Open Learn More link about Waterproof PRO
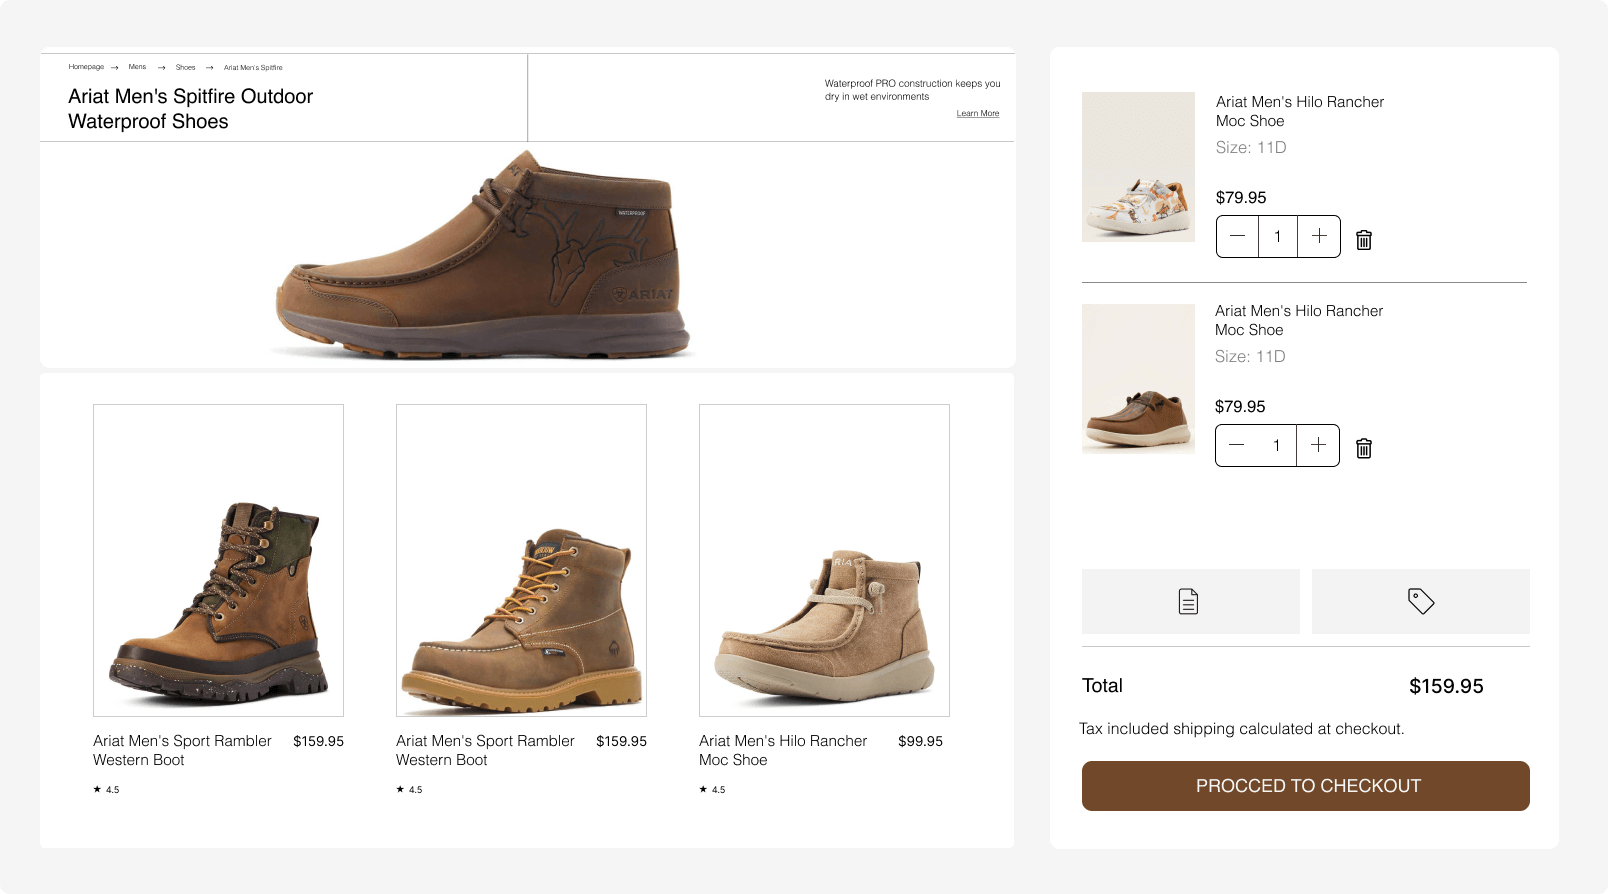This screenshot has height=894, width=1608. point(978,114)
